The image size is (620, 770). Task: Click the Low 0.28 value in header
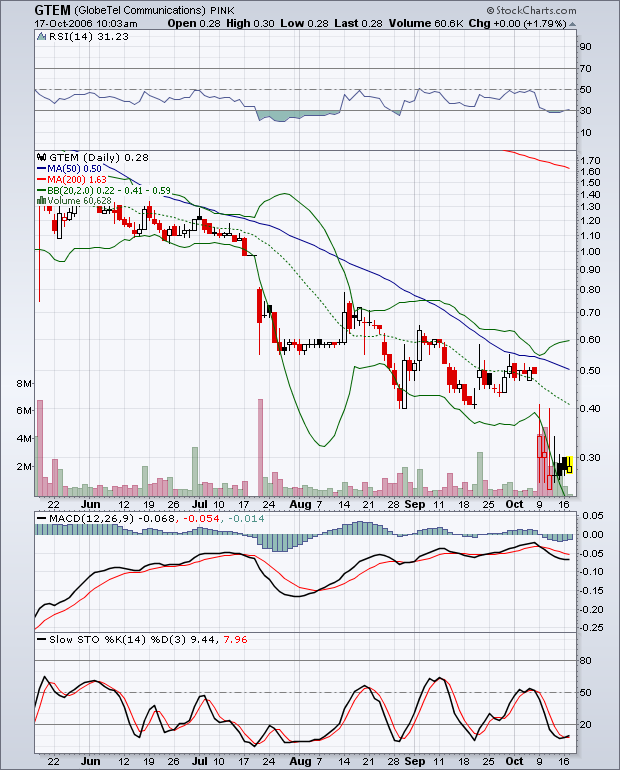304,24
